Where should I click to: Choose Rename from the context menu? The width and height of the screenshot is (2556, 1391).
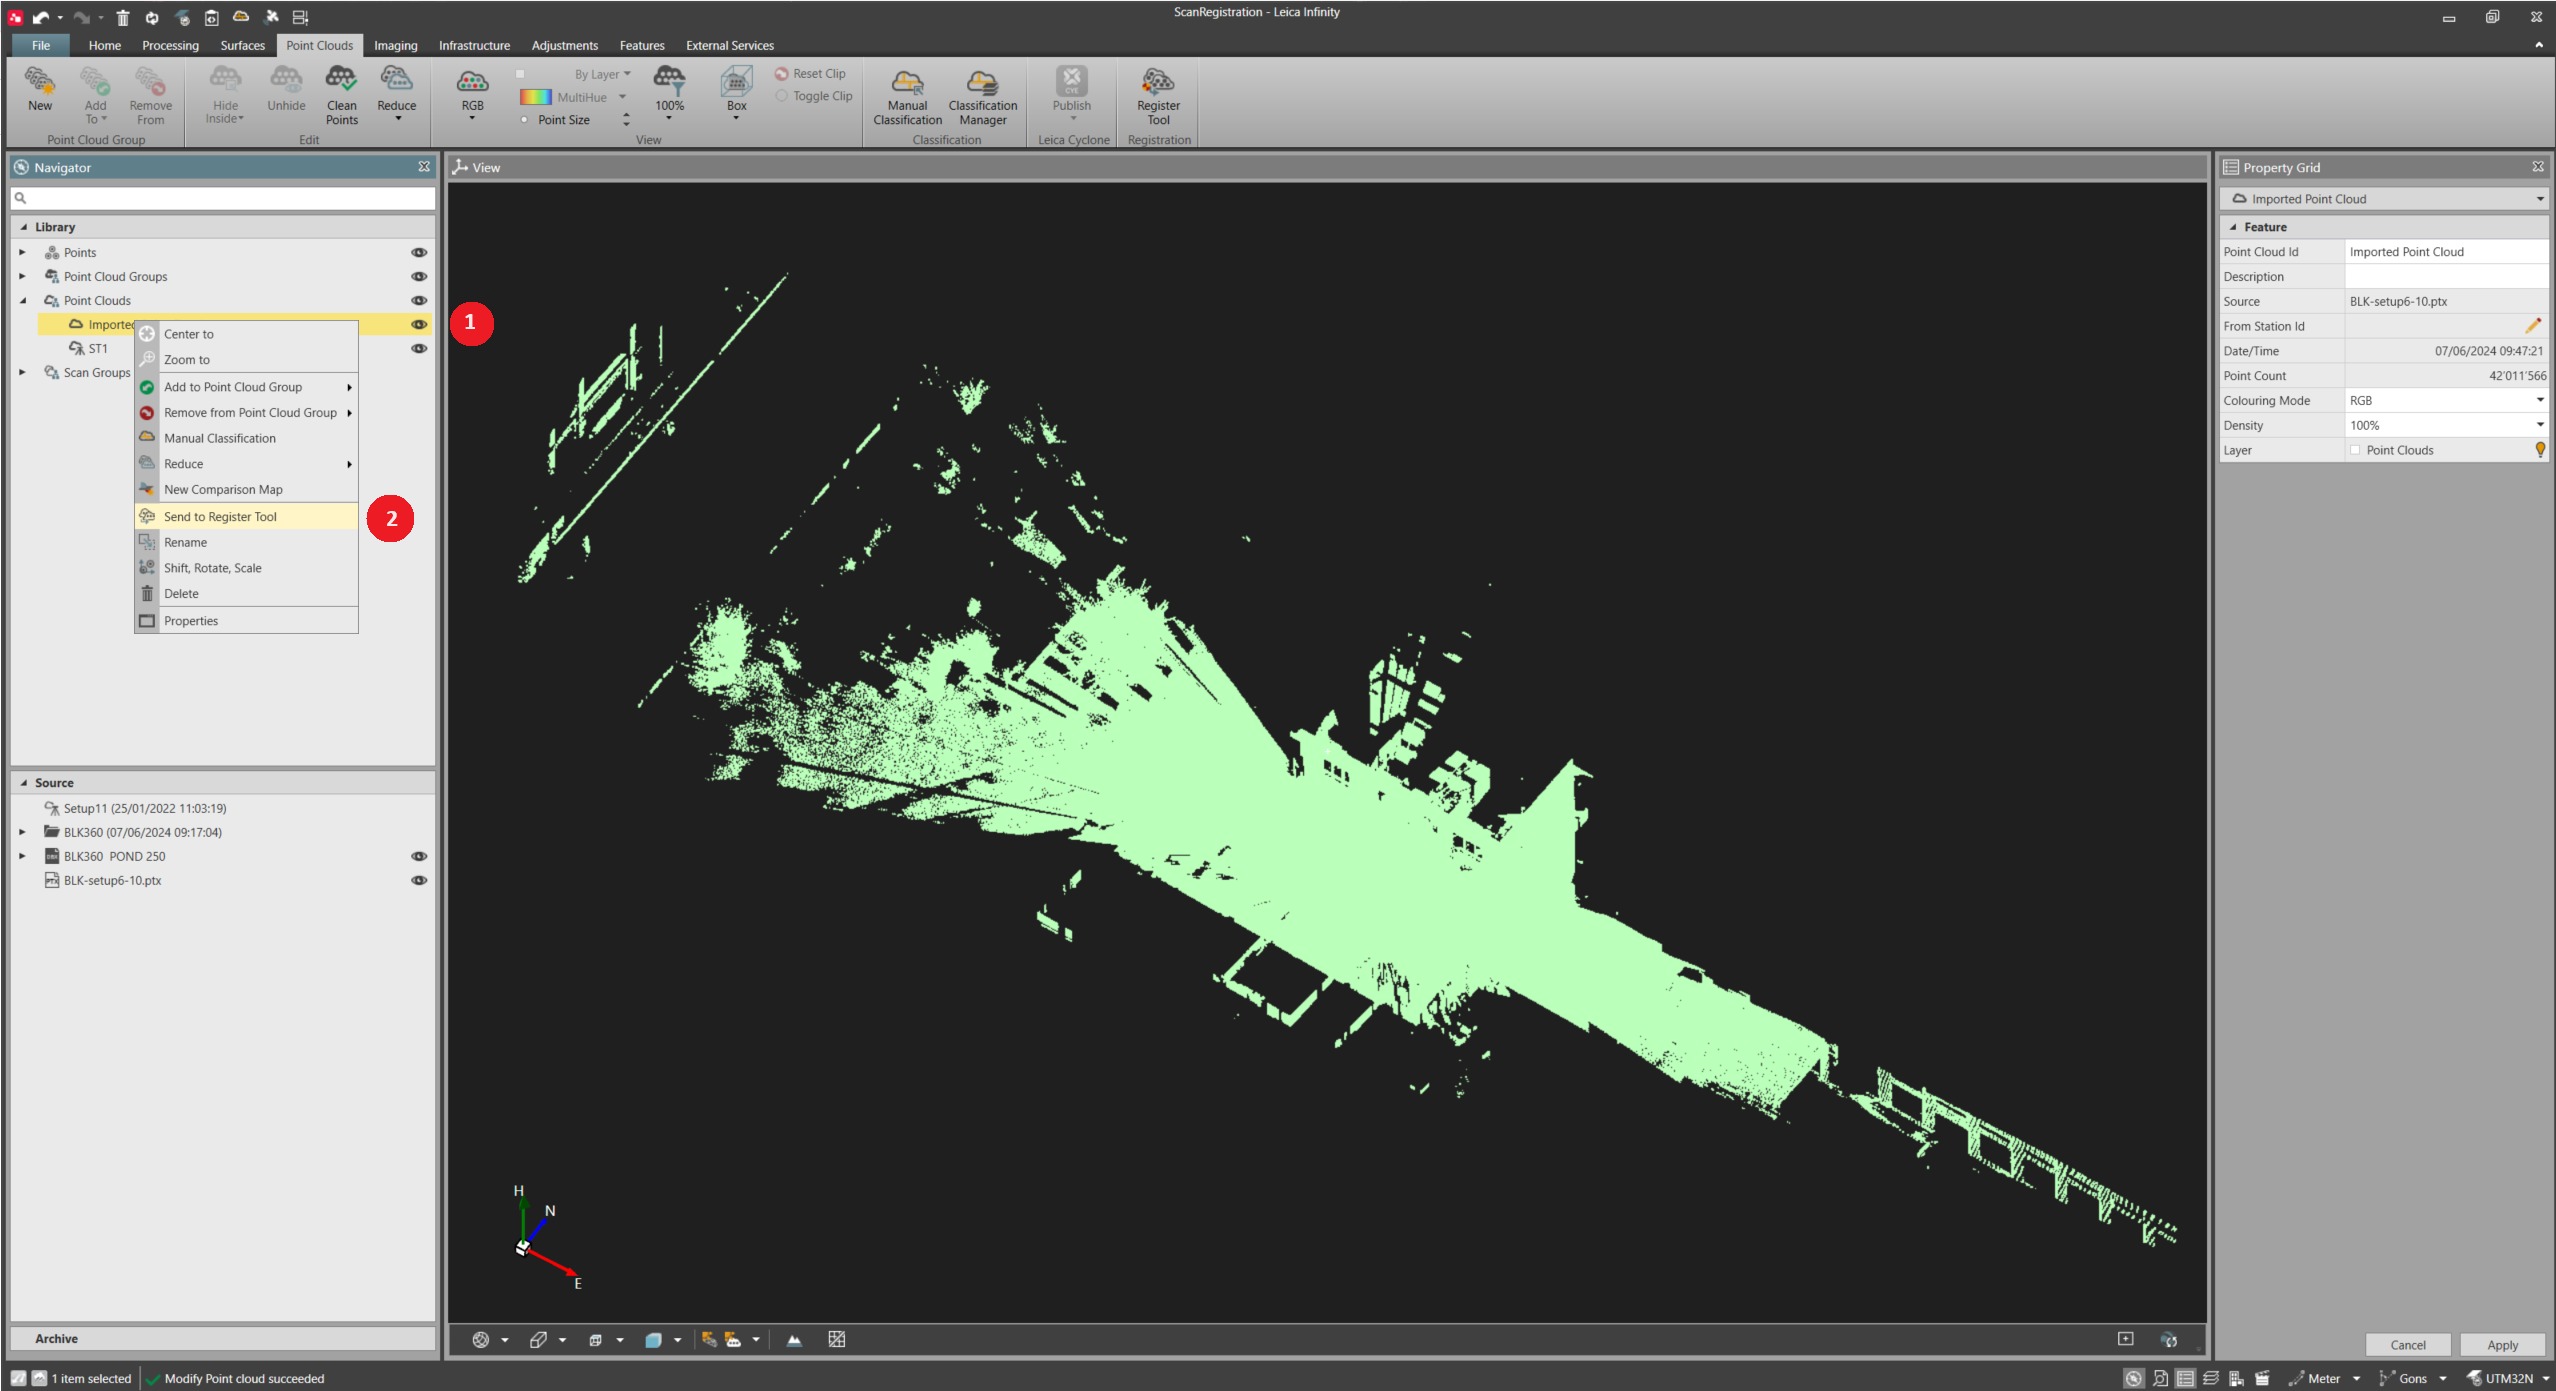(246, 543)
